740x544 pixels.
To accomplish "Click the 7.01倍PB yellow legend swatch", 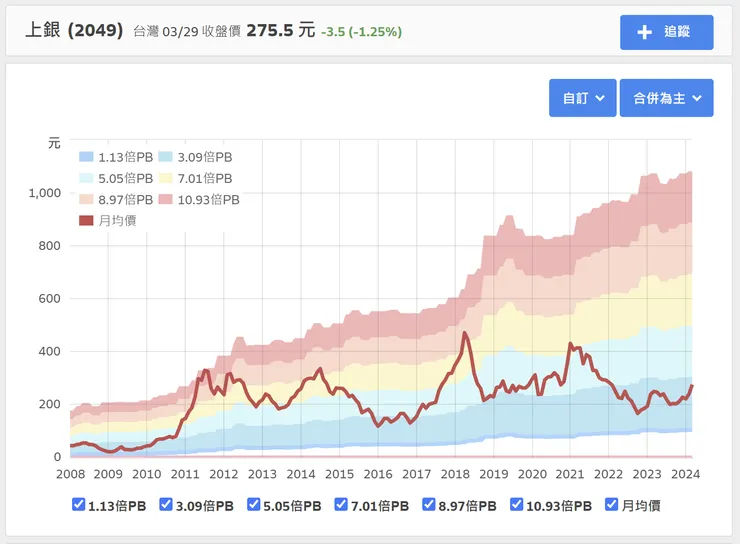I will 165,178.
